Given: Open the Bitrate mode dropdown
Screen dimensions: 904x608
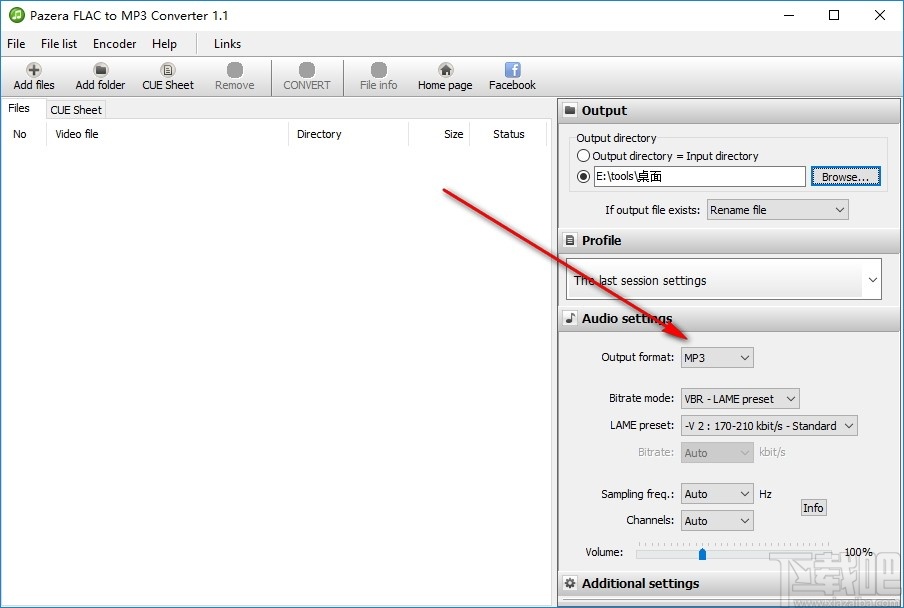Looking at the screenshot, I should 740,398.
